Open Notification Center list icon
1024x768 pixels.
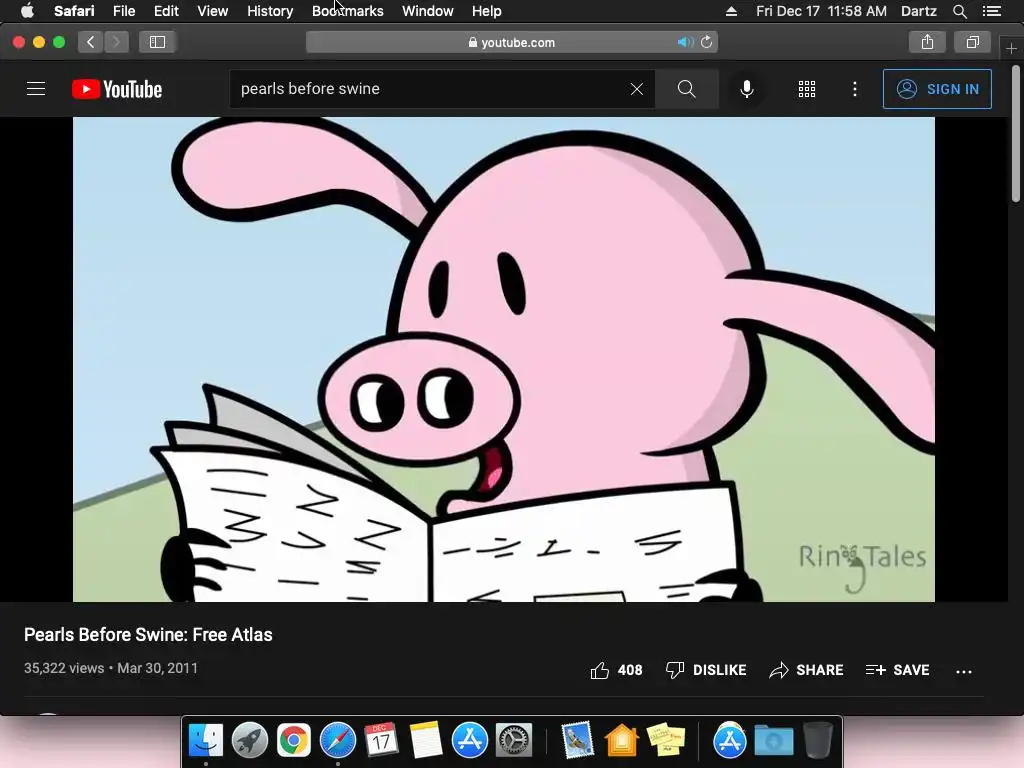tap(992, 11)
